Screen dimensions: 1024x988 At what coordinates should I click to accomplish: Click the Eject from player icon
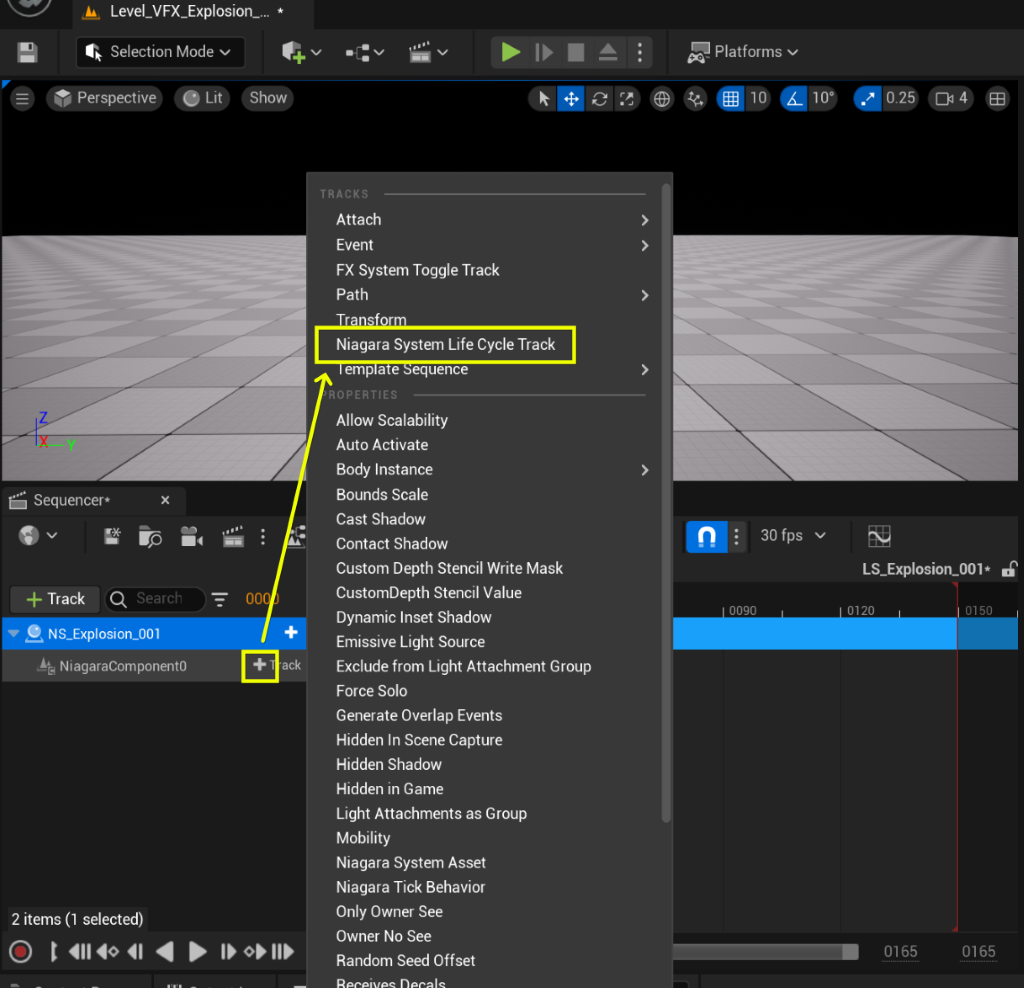pos(608,52)
